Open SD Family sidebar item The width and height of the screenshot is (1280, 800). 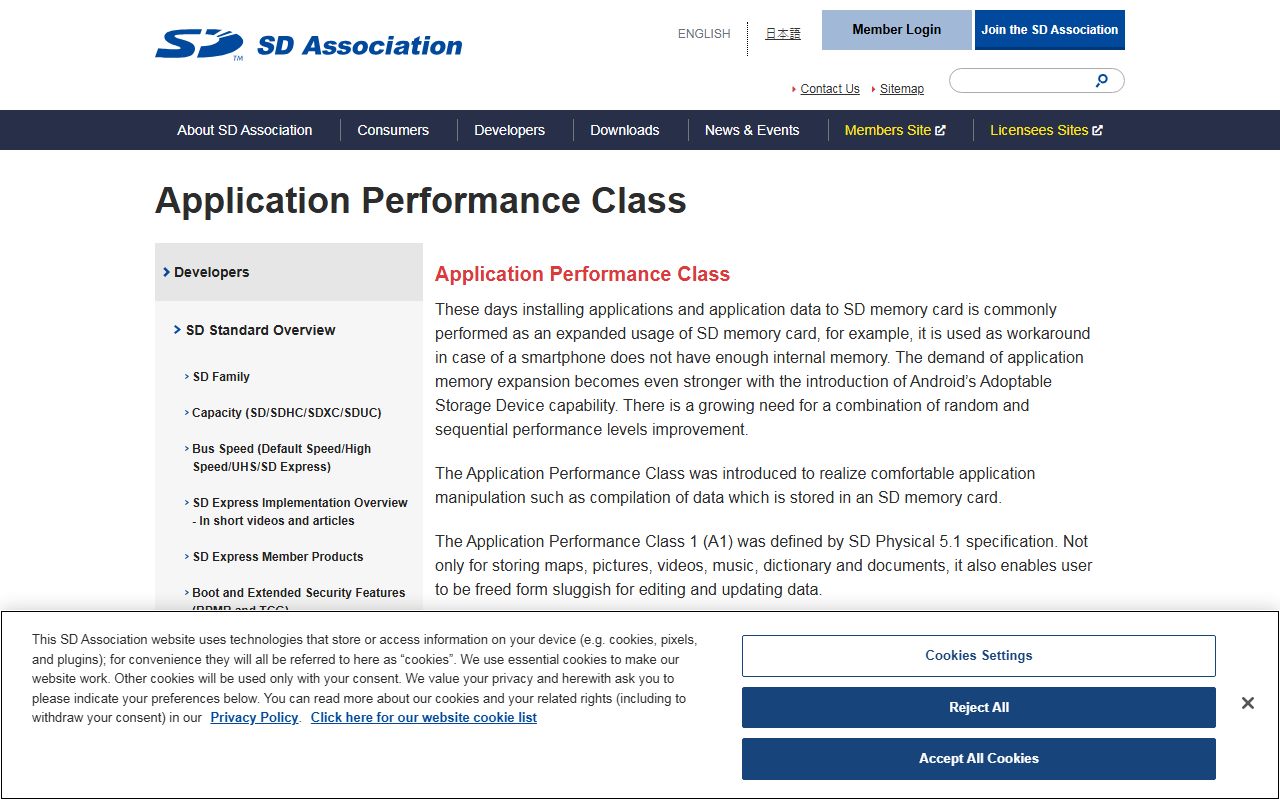pyautogui.click(x=221, y=377)
